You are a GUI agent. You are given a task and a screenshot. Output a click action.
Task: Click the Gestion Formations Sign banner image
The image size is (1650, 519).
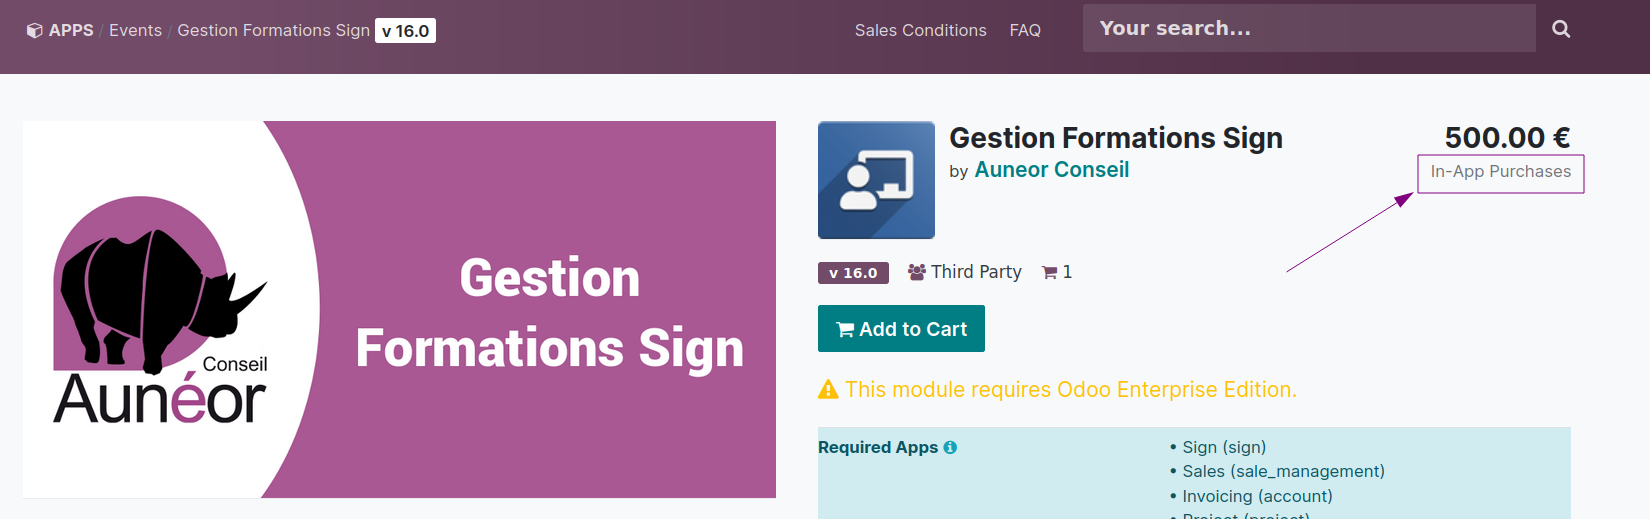399,309
